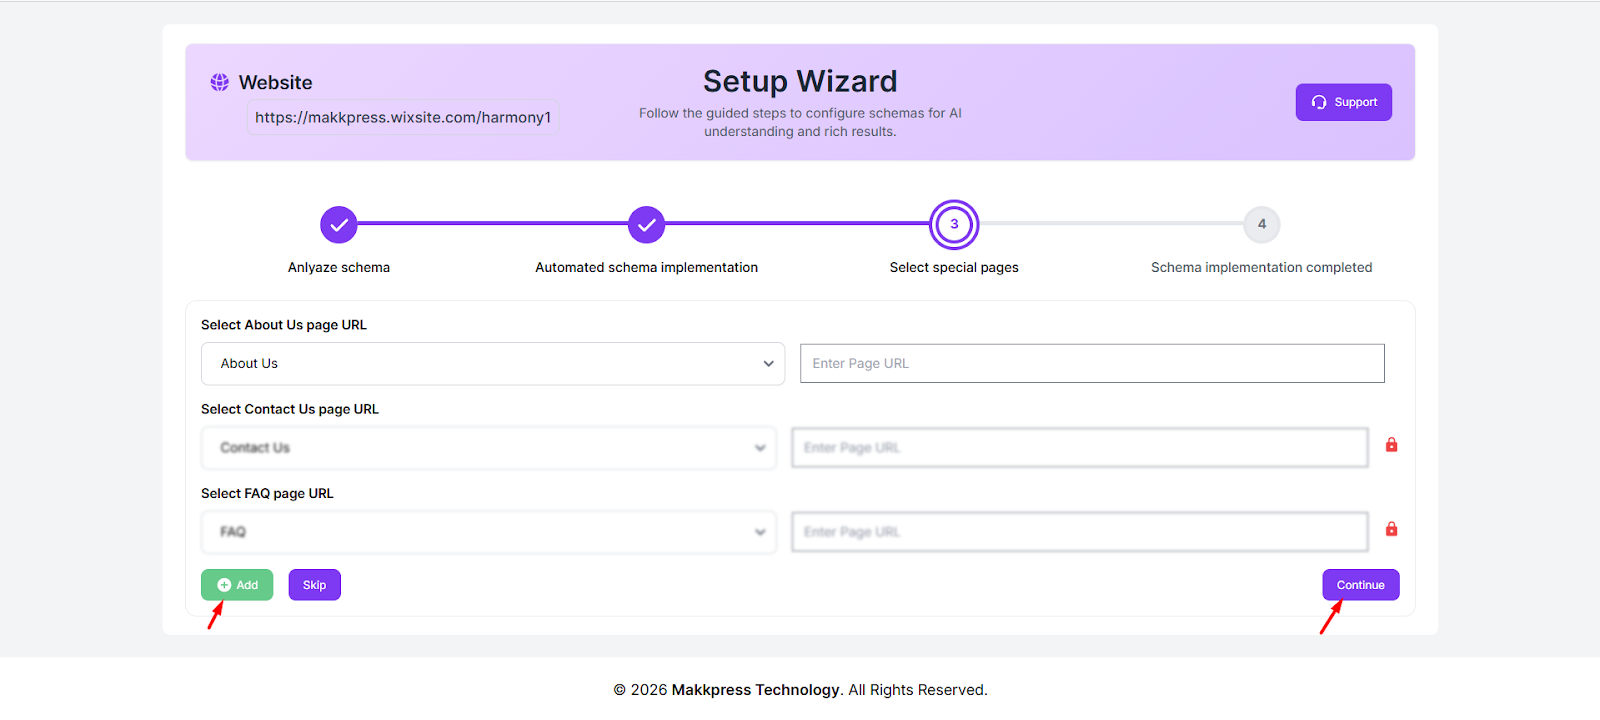Open the Contact Us page dropdown

[488, 448]
